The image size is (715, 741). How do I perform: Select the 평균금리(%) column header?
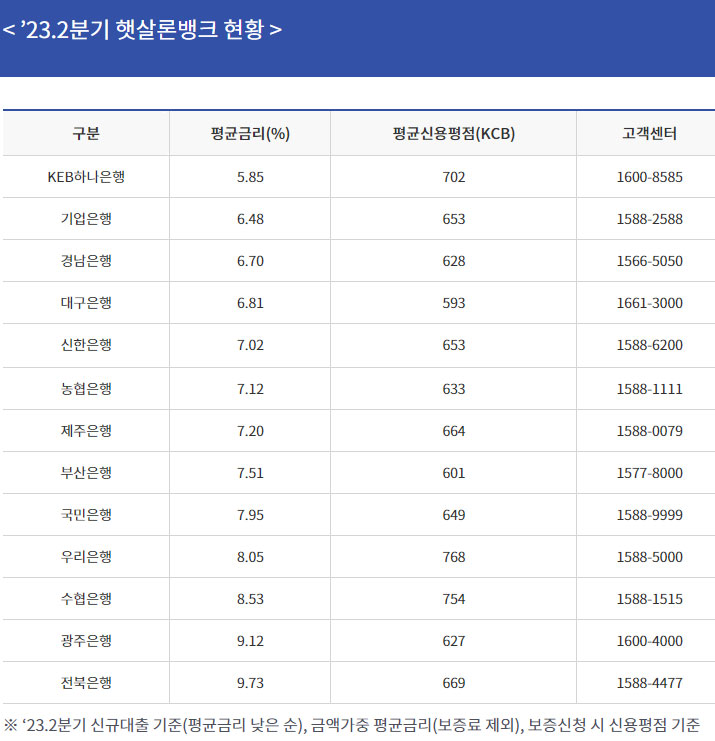click(250, 133)
